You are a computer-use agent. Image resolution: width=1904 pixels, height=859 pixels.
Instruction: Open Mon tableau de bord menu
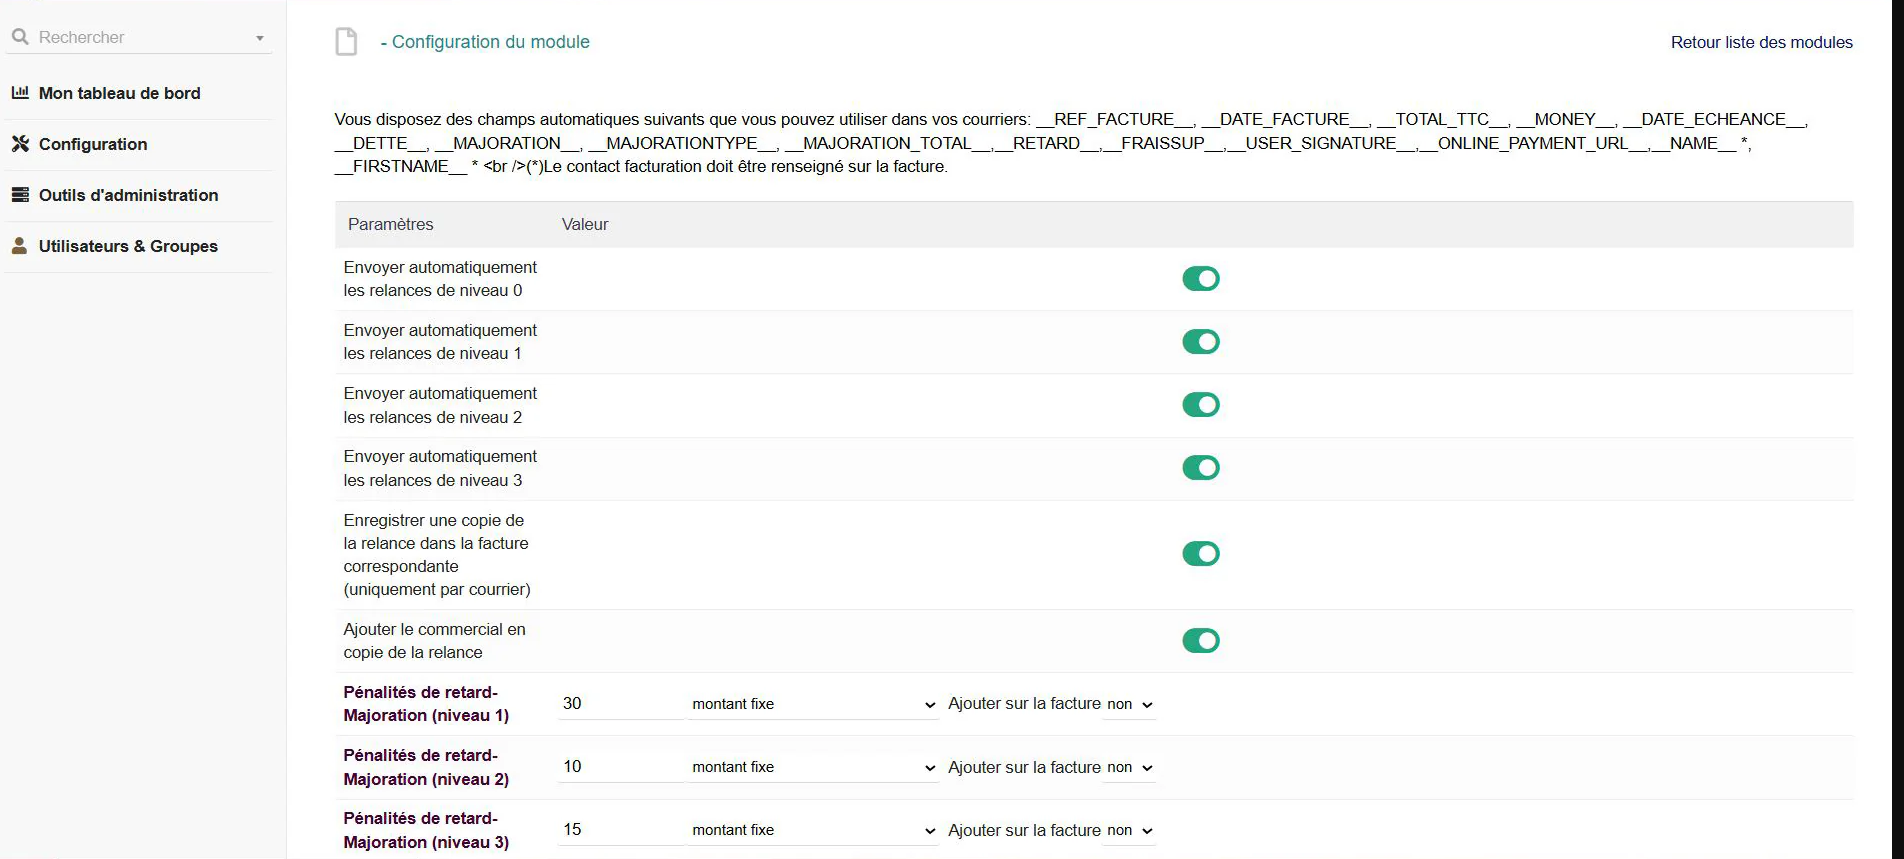[x=119, y=93]
